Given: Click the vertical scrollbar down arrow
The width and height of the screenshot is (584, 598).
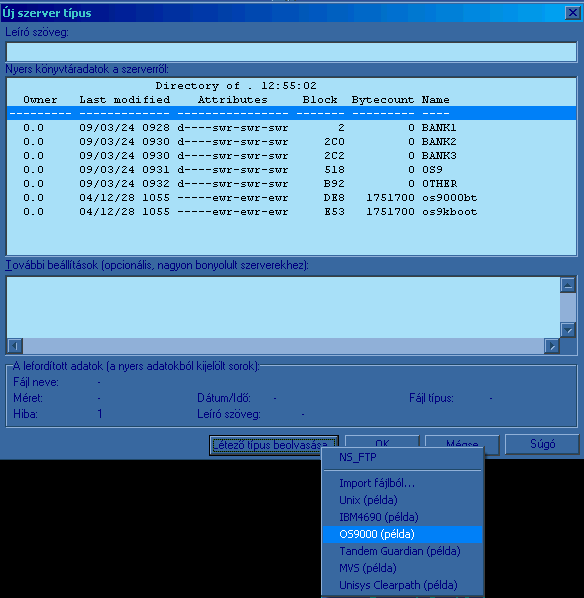Looking at the screenshot, I should click(x=568, y=330).
